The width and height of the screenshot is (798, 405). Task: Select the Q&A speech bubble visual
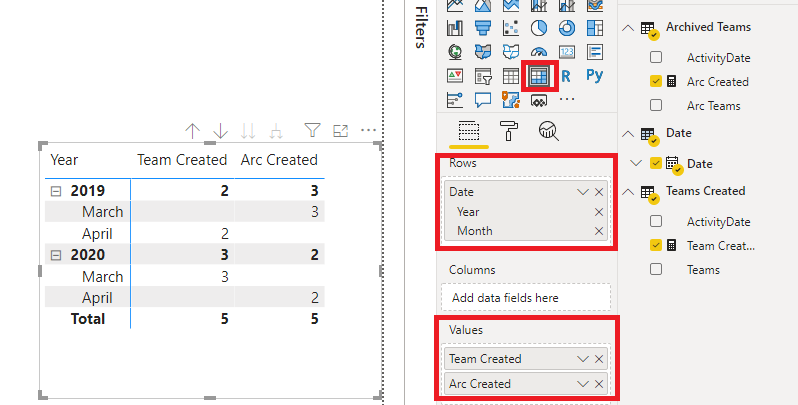[483, 100]
